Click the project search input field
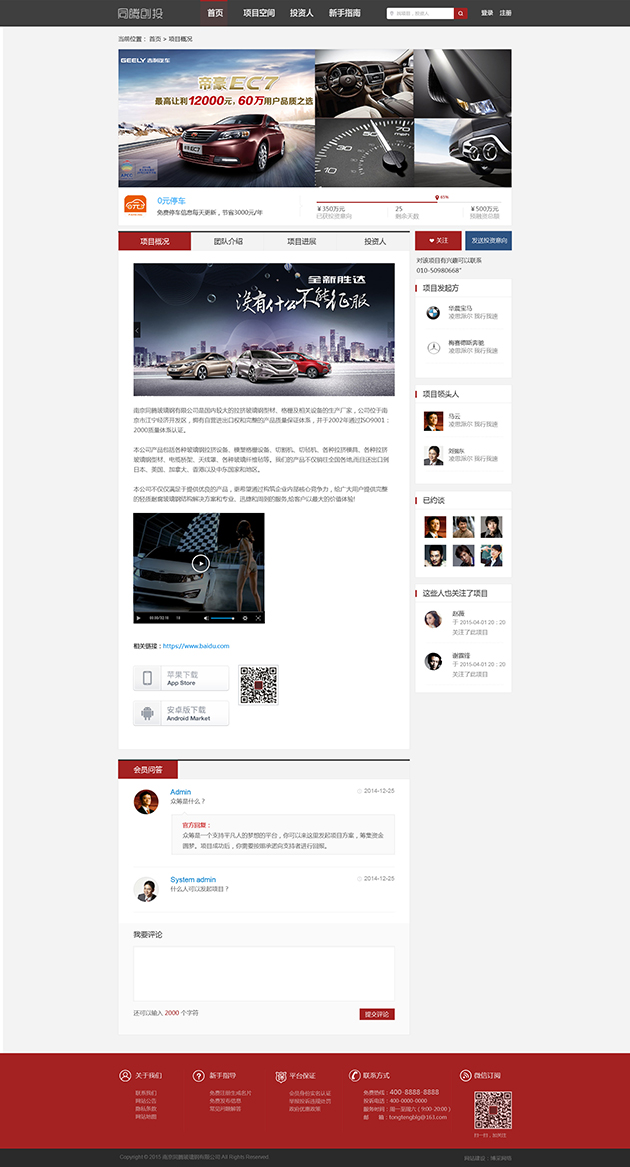 tap(420, 13)
